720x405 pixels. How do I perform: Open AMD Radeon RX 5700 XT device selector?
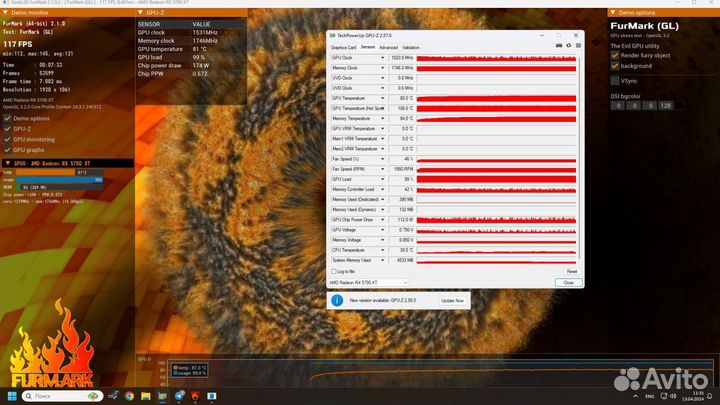[x=368, y=282]
